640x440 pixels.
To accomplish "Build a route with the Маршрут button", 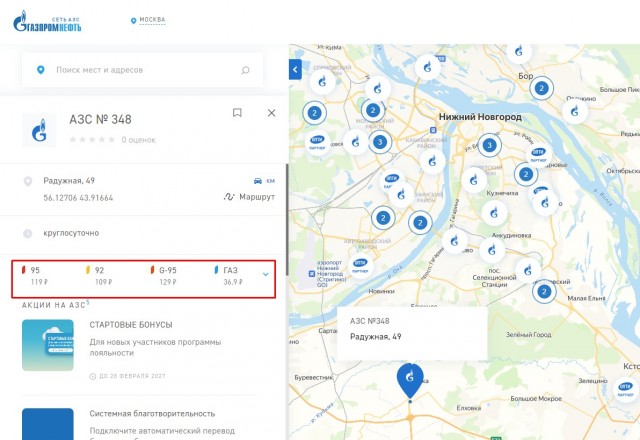I will [x=249, y=197].
